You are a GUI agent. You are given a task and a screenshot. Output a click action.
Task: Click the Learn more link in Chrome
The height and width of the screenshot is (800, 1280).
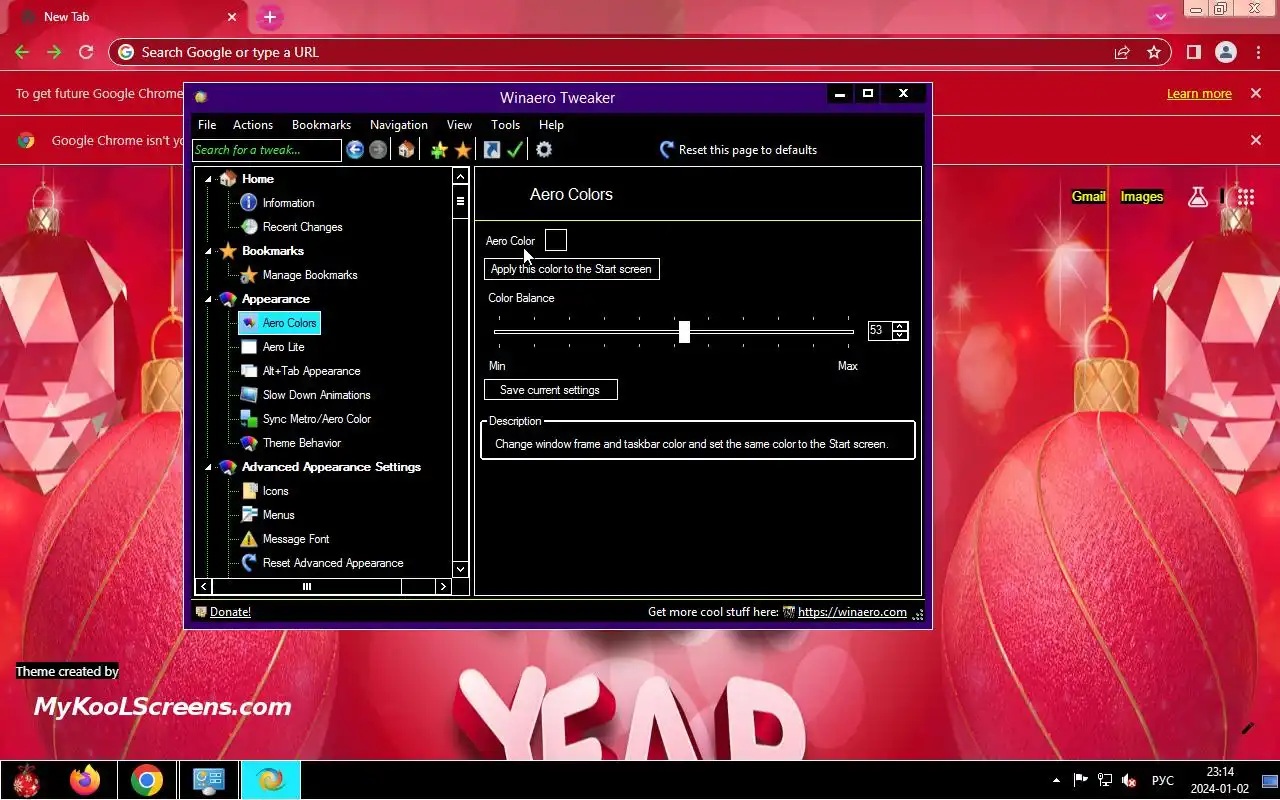pos(1199,94)
